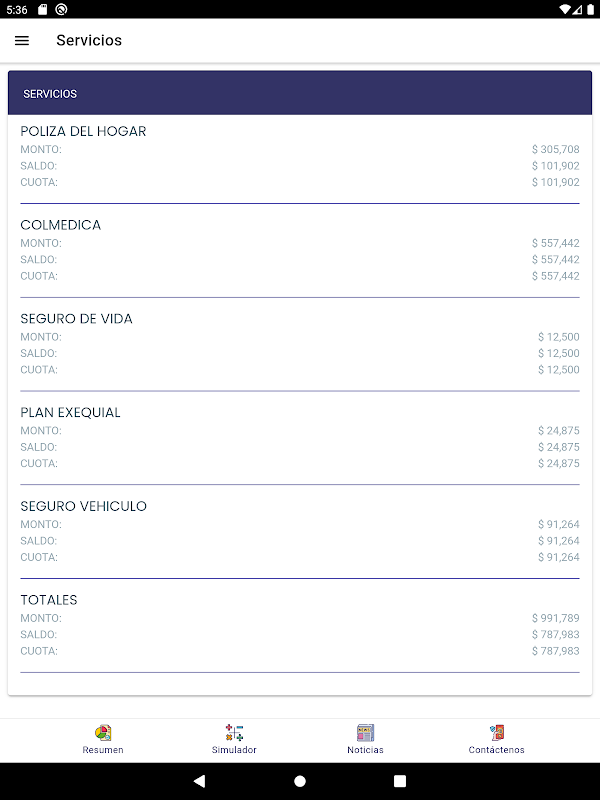
Task: Tap the SERVICIOS card header
Action: point(300,93)
